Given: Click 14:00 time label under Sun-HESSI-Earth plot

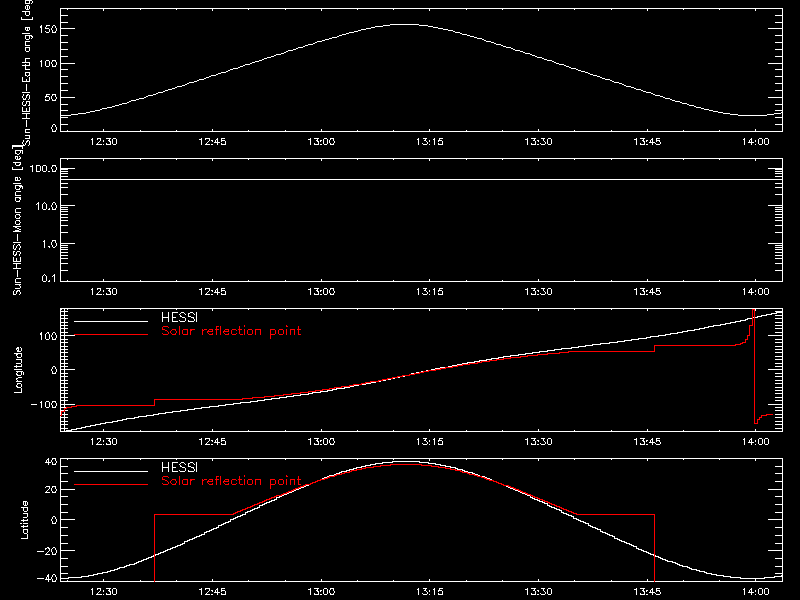Looking at the screenshot, I should pos(756,141).
